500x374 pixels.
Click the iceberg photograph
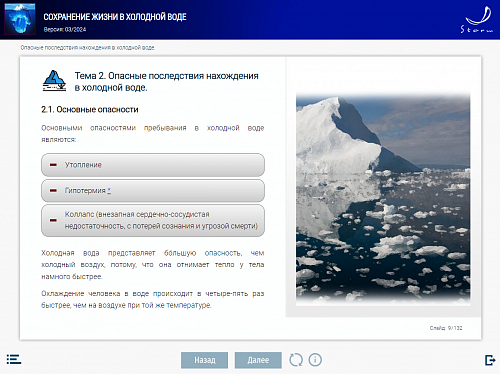383,198
